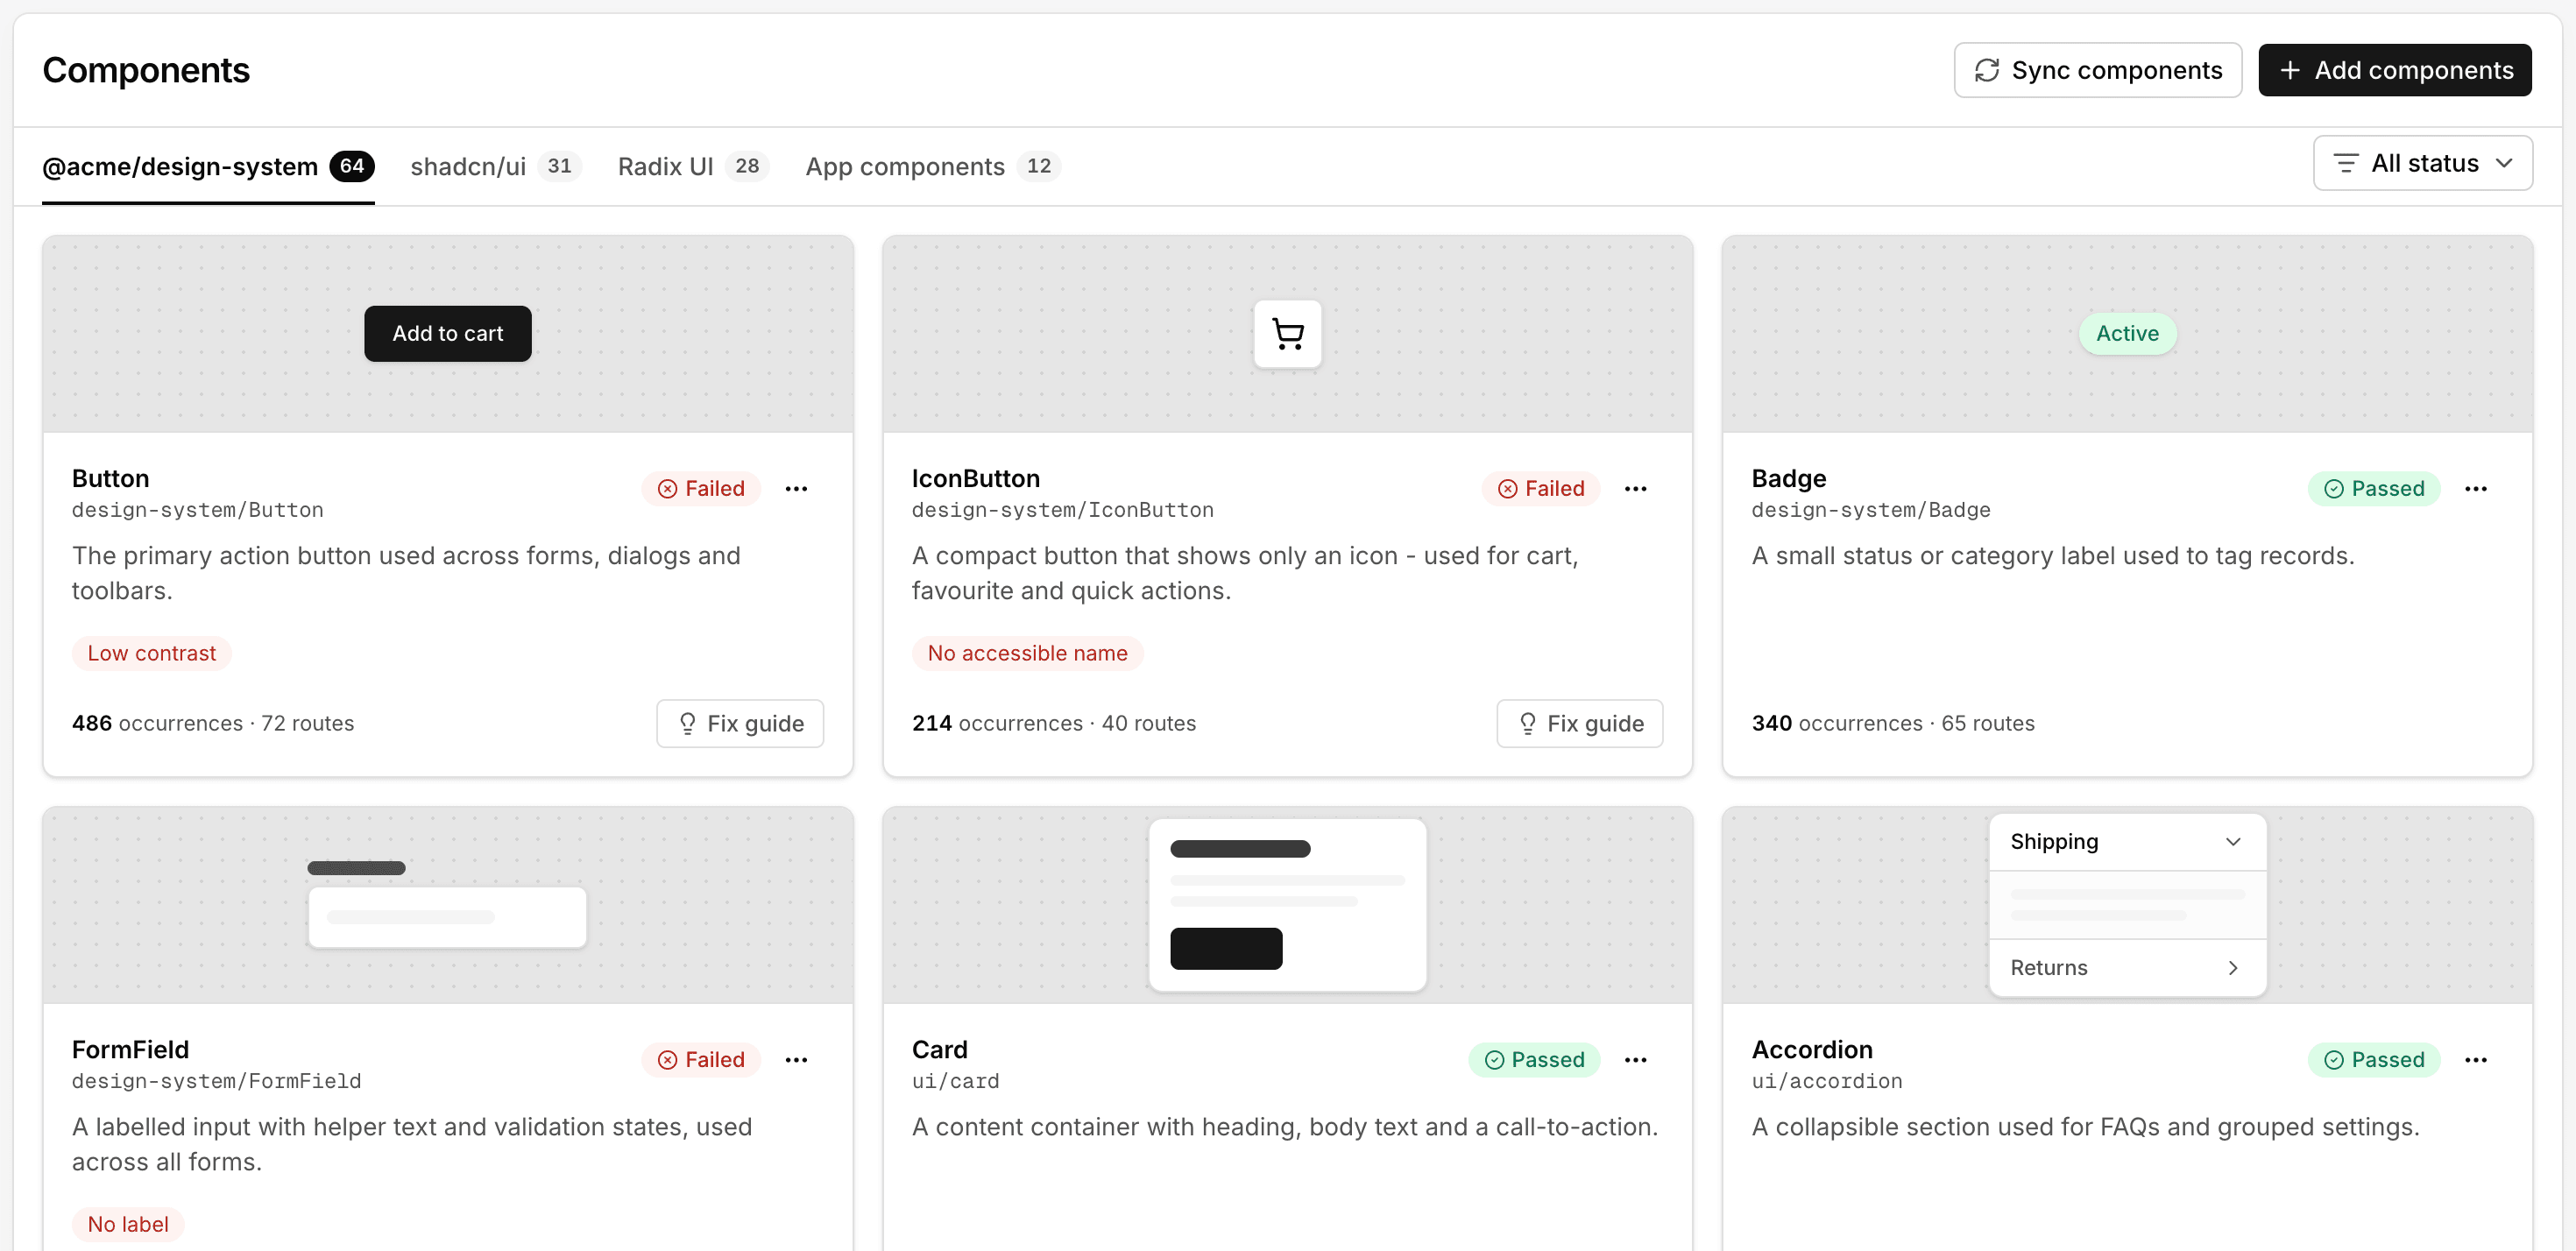This screenshot has width=2576, height=1251.
Task: Click the design-system/Badge path text
Action: click(x=1870, y=510)
